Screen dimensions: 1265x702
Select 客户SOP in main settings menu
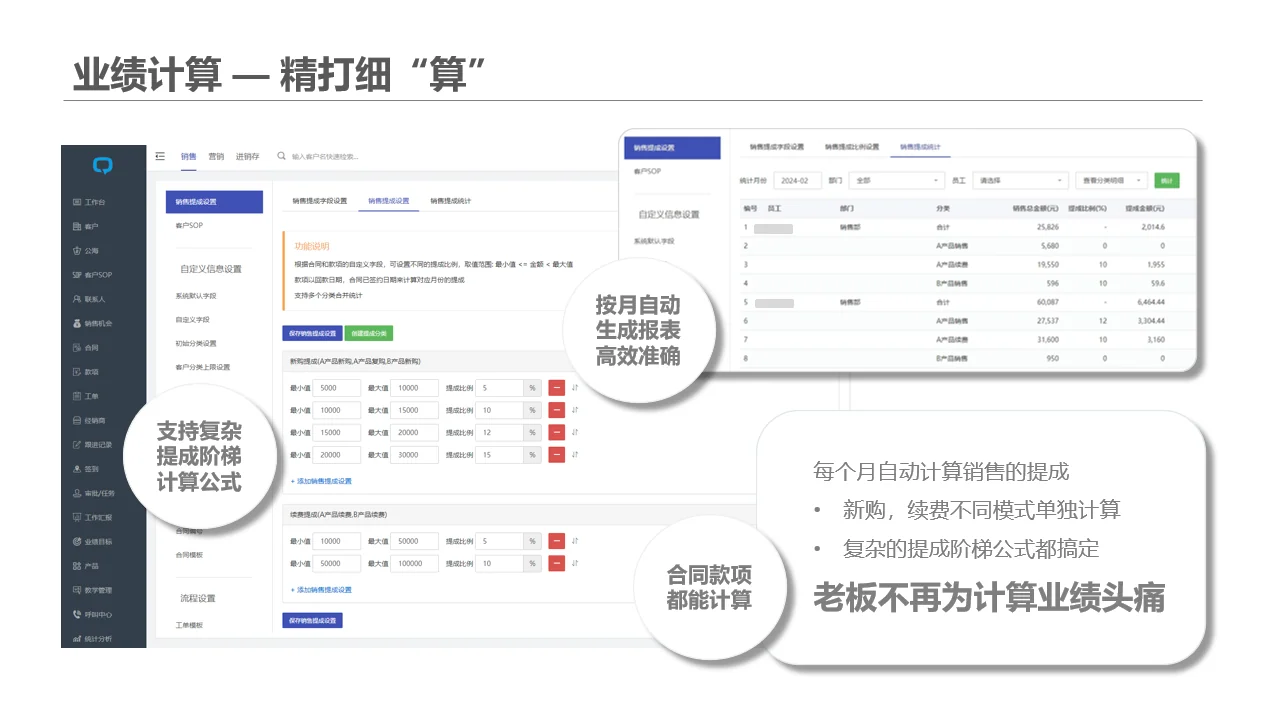pyautogui.click(x=189, y=225)
